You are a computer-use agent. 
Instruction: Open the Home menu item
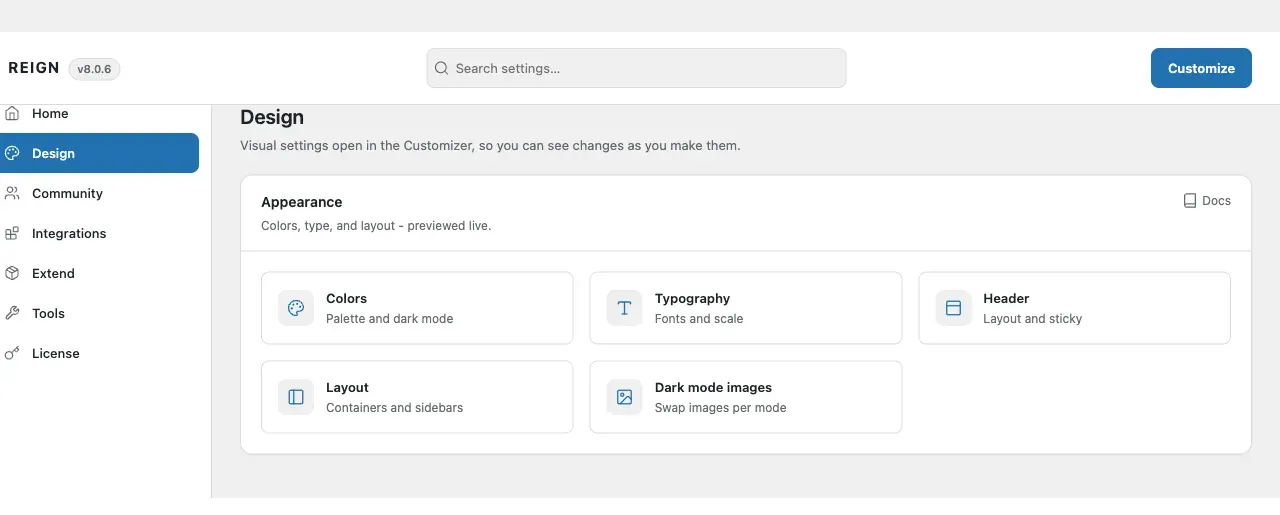pyautogui.click(x=99, y=113)
